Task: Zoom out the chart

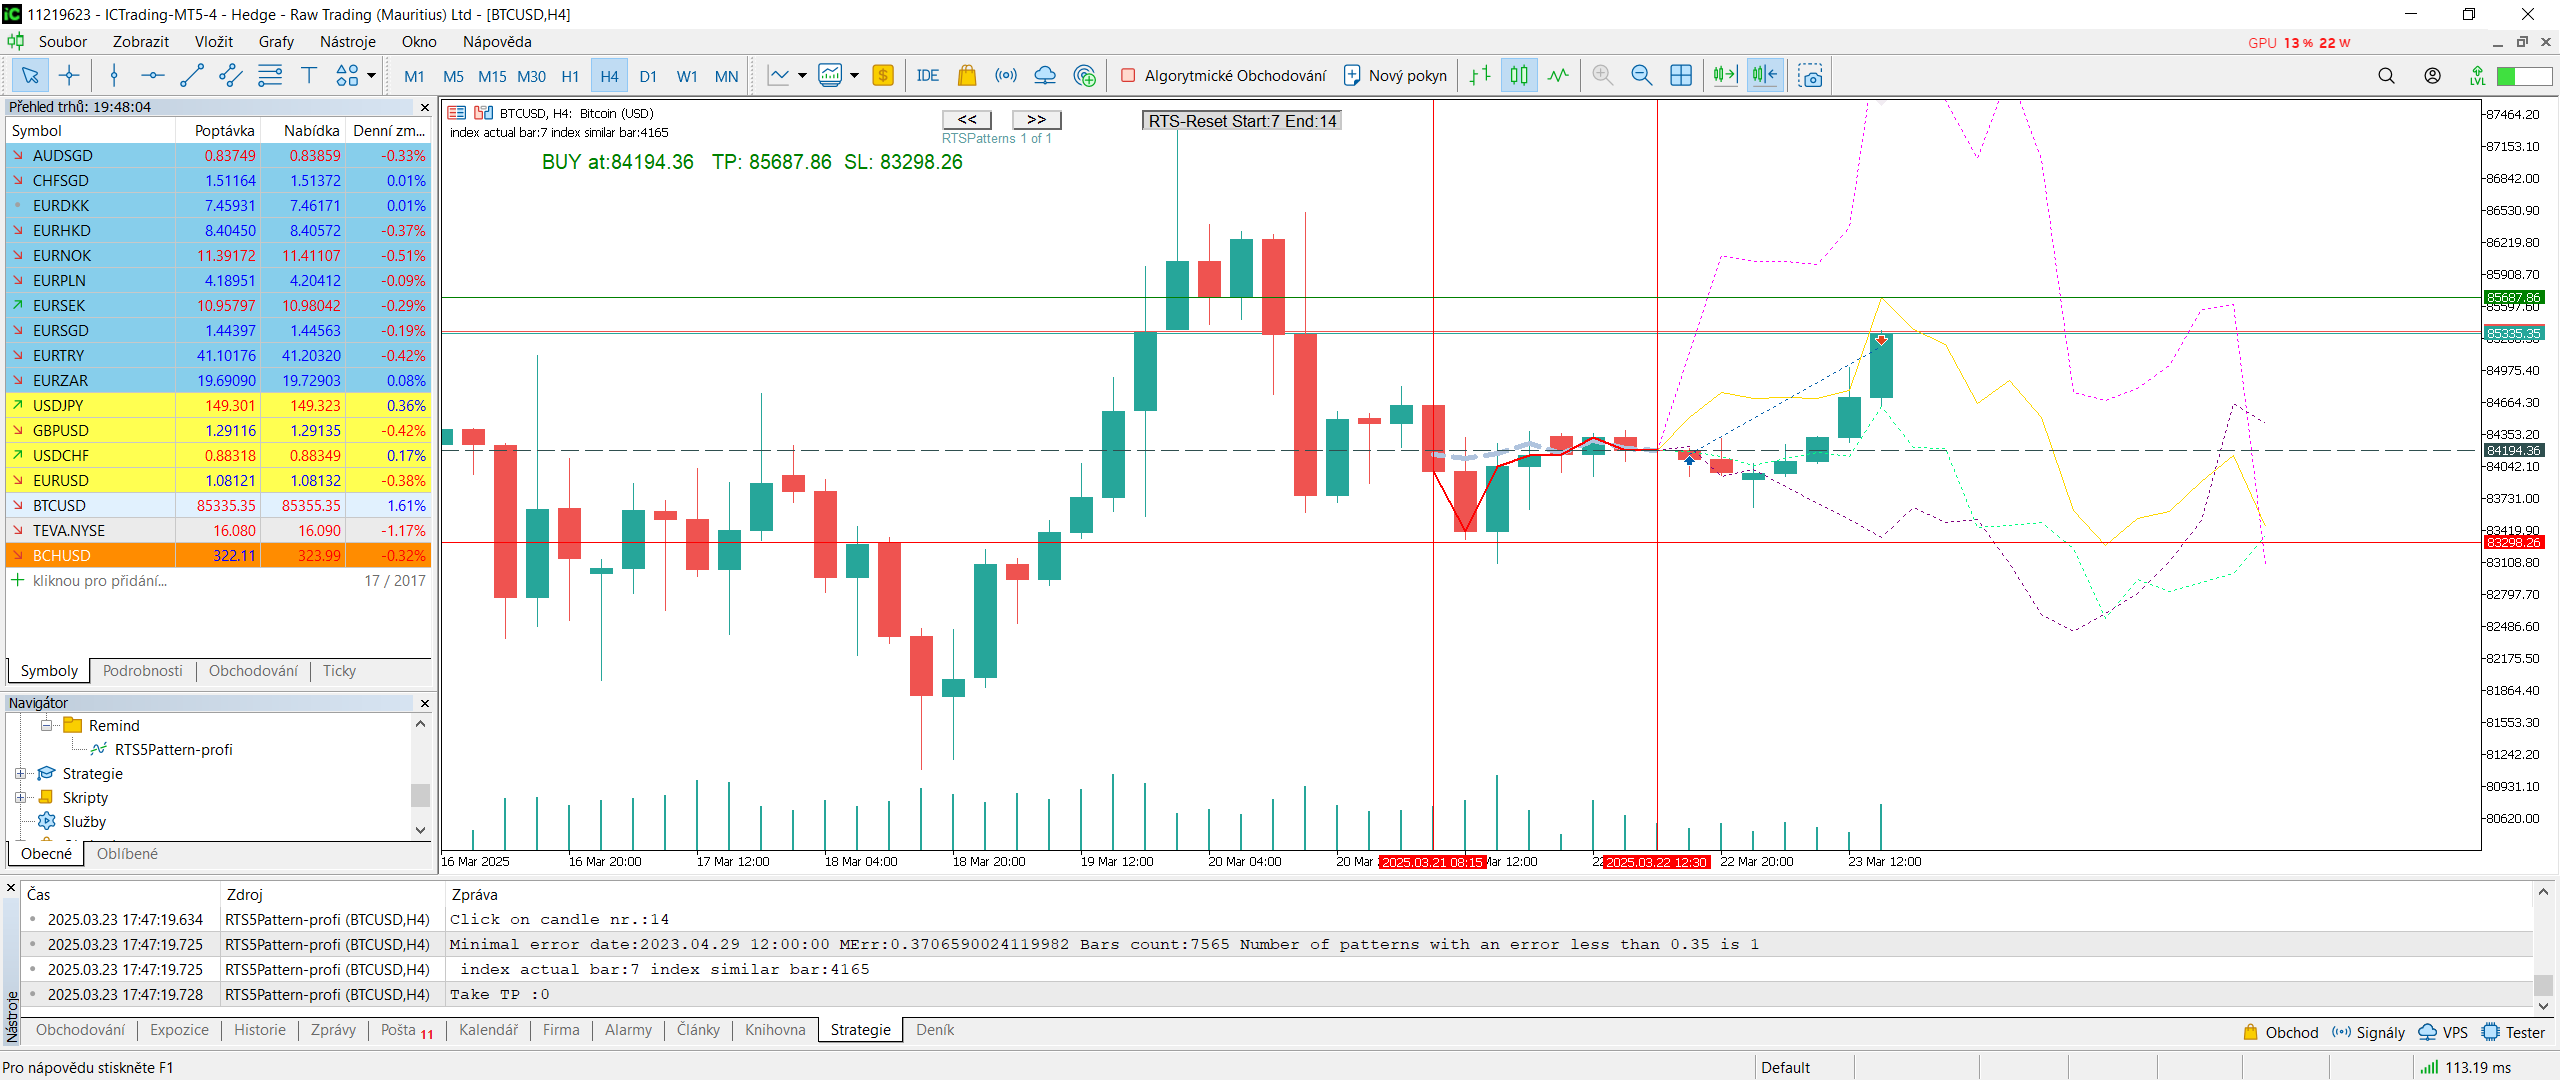Action: point(1641,75)
